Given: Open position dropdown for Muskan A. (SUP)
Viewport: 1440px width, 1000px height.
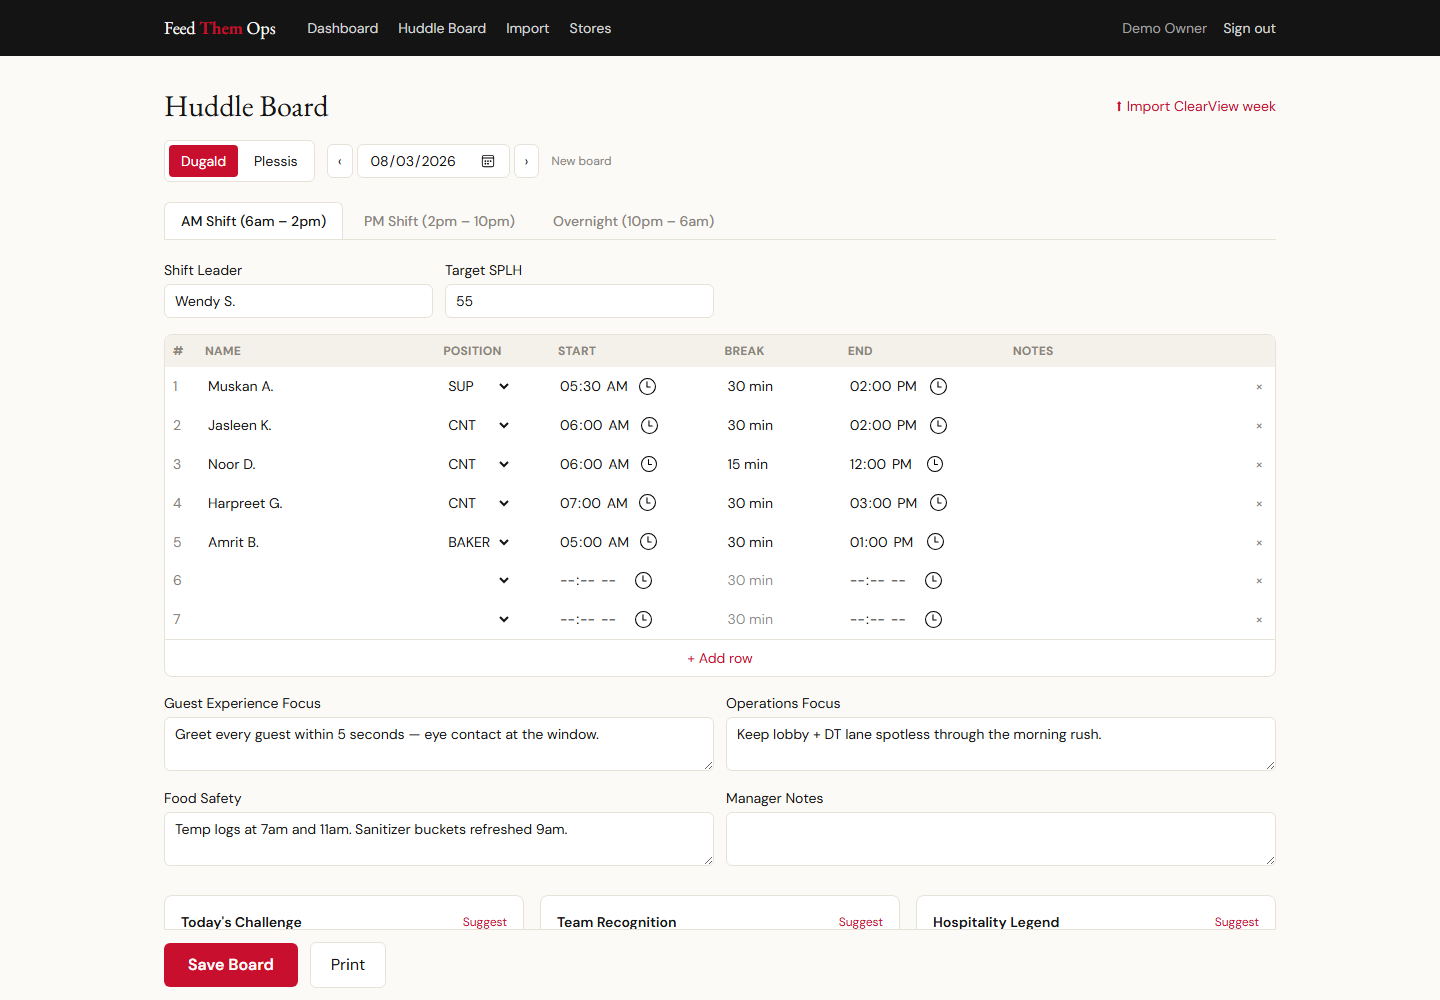Looking at the screenshot, I should [478, 386].
